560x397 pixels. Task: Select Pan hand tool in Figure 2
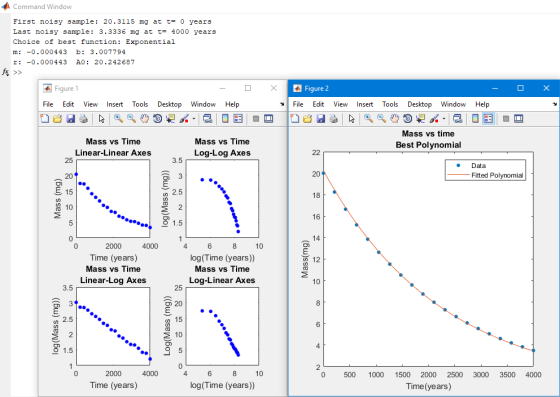pos(394,119)
